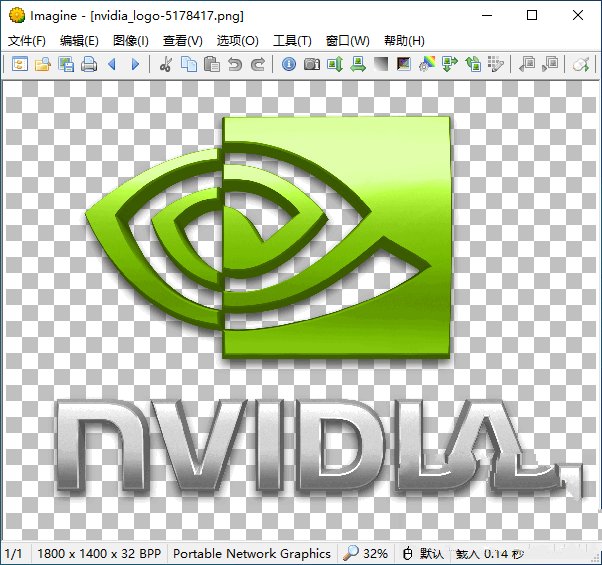Open the 窗口(W) menu
The height and width of the screenshot is (565, 602).
click(347, 40)
